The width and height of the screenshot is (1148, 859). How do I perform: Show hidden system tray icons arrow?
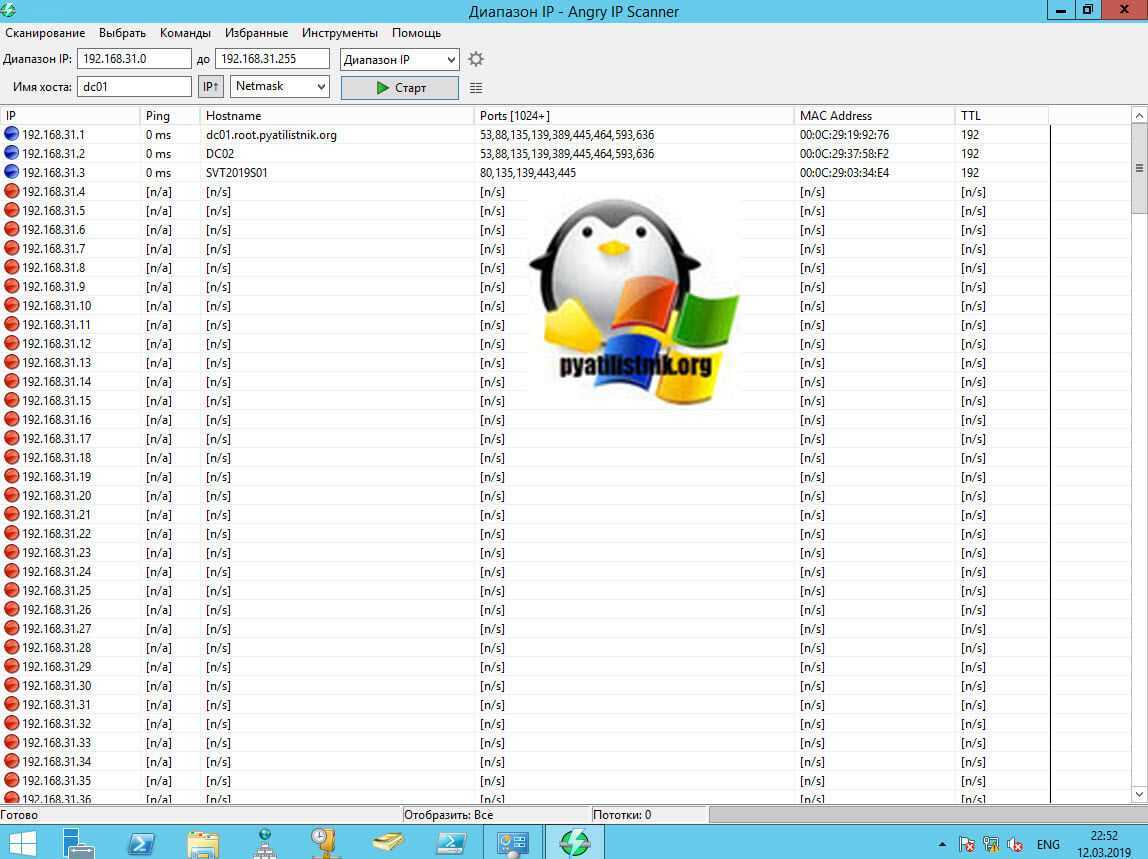(942, 845)
